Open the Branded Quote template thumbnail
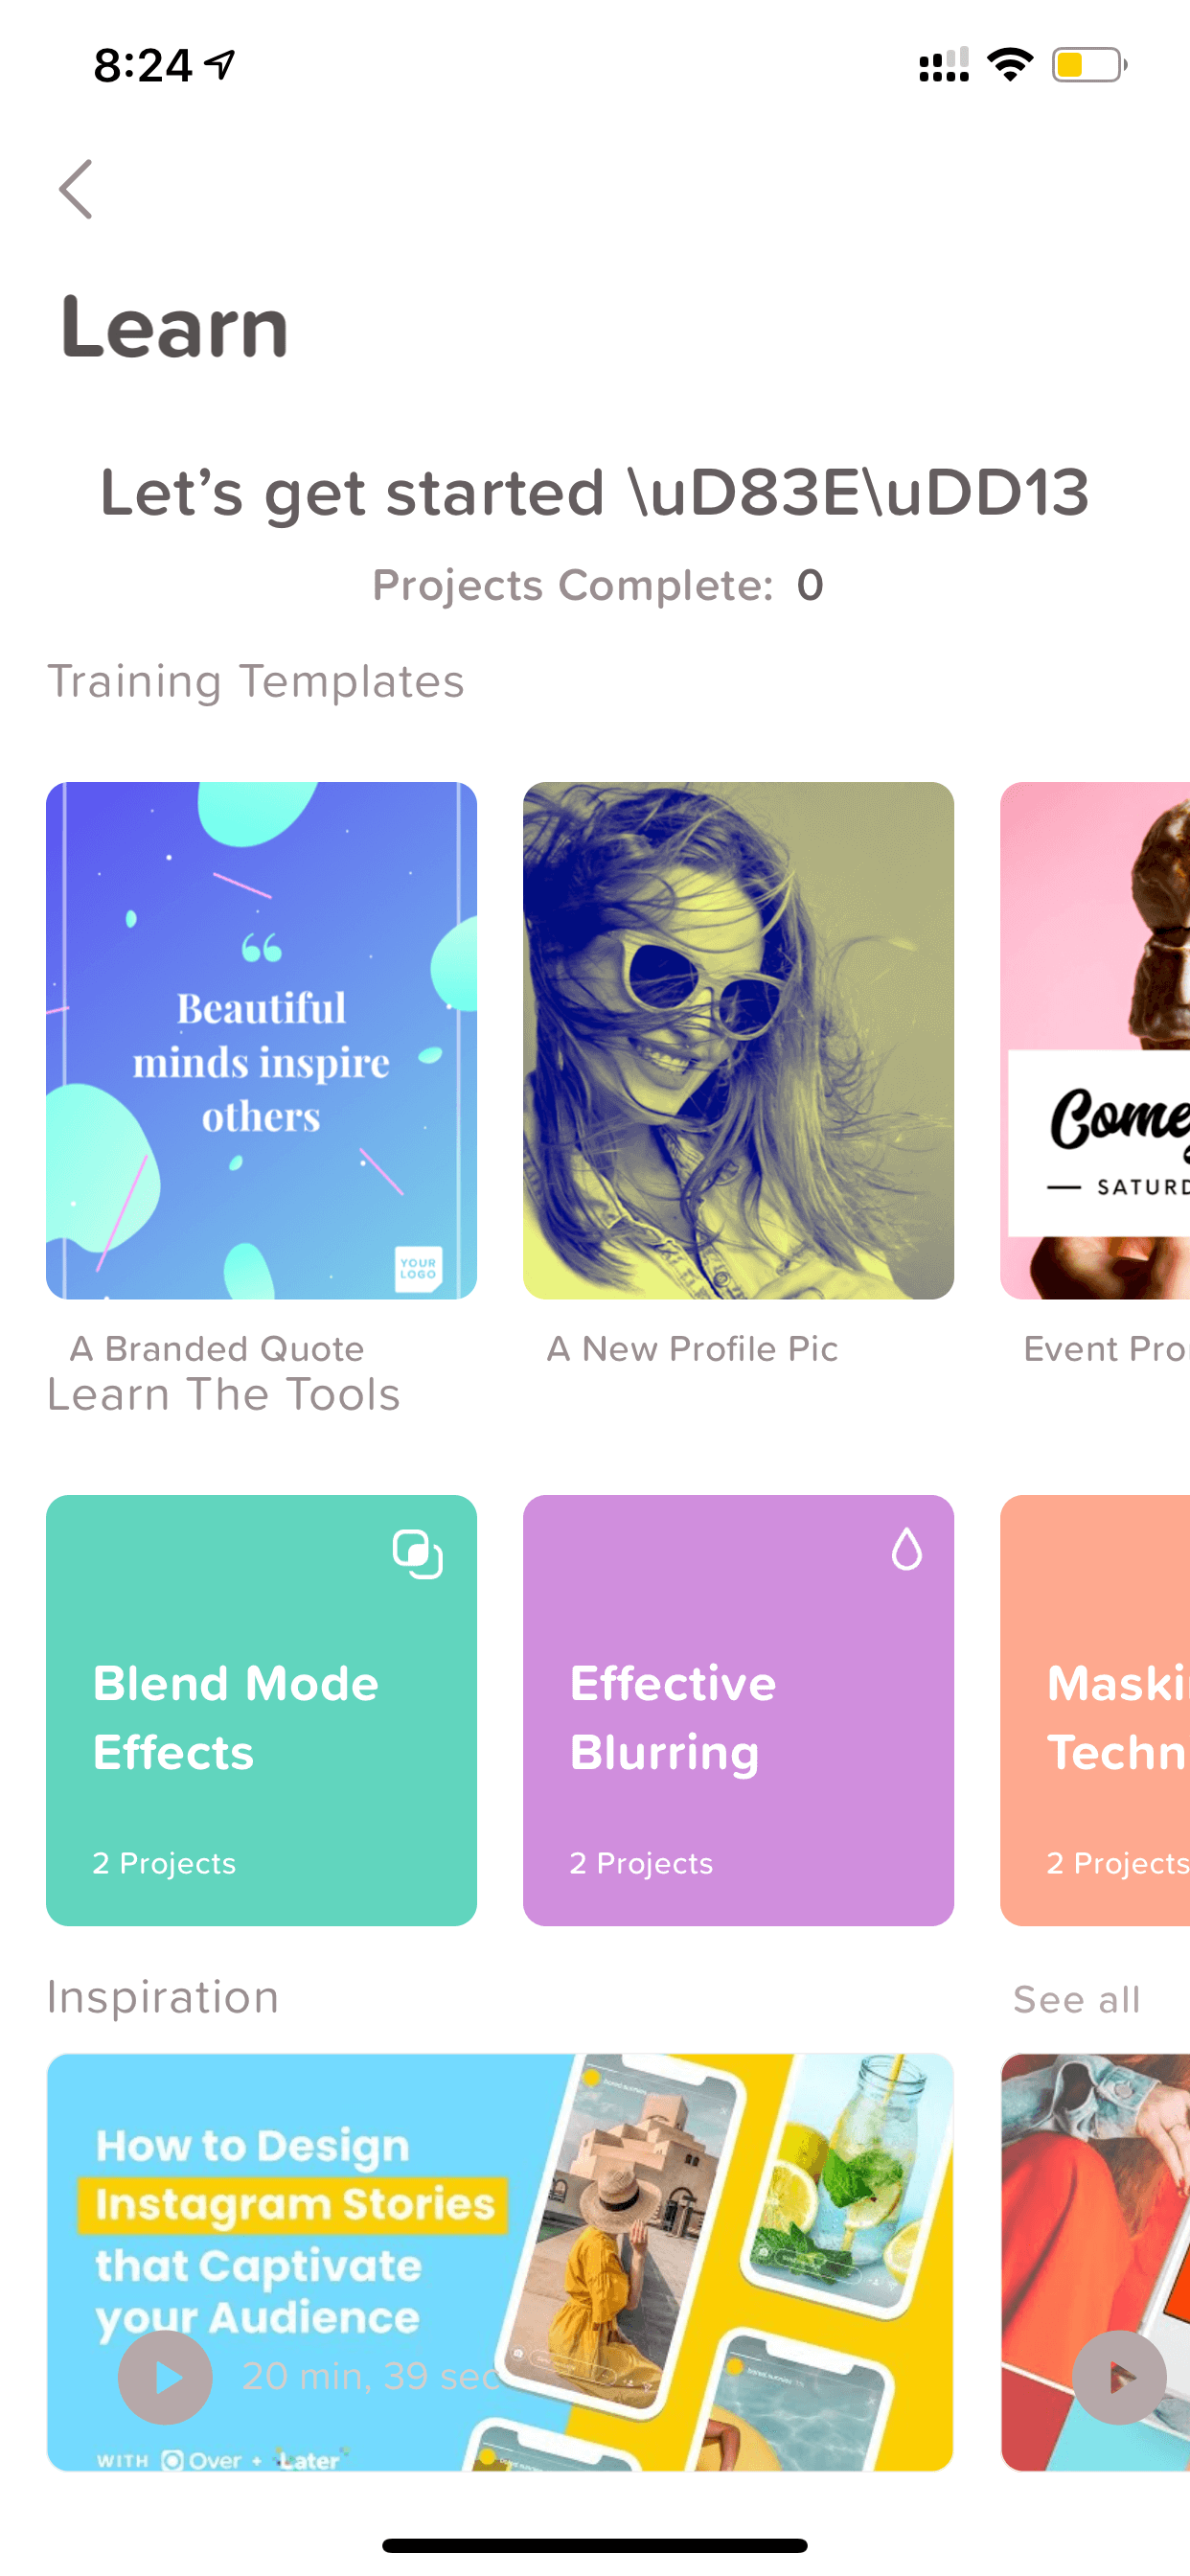 (261, 1040)
